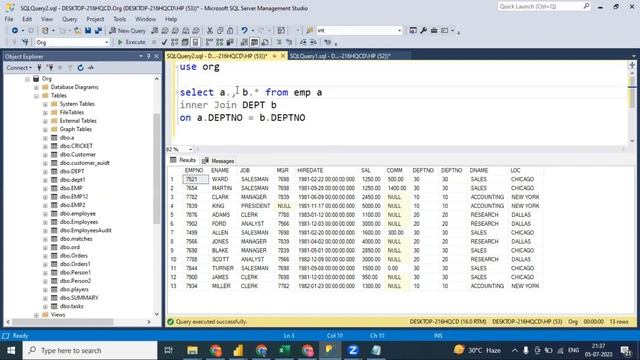Click the EMPNO cell 7521
The height and width of the screenshot is (360, 640).
pyautogui.click(x=196, y=179)
